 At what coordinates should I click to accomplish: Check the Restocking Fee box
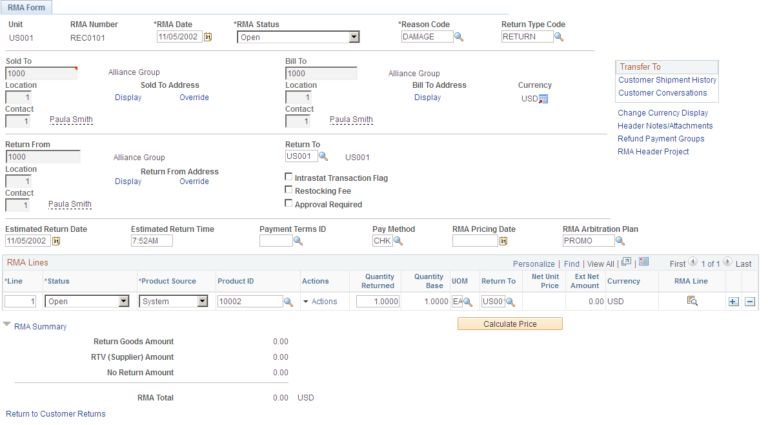click(x=288, y=190)
